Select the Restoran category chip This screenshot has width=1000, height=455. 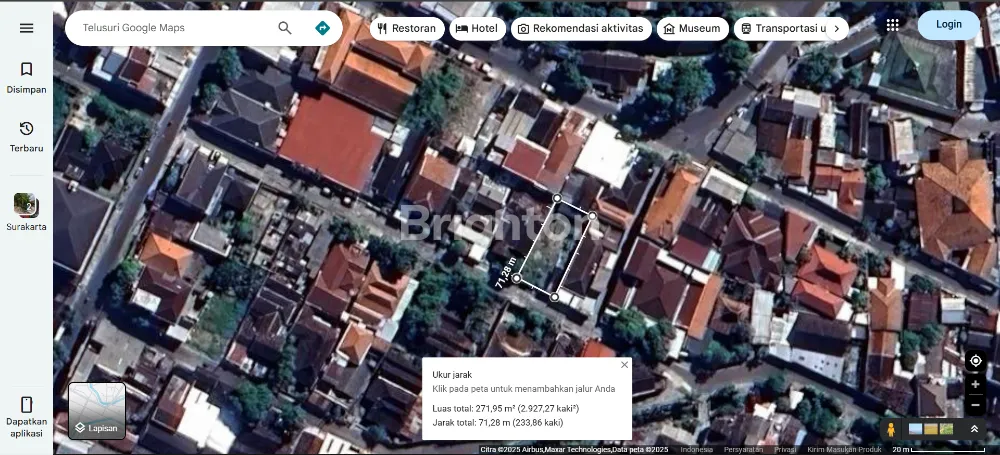point(407,28)
